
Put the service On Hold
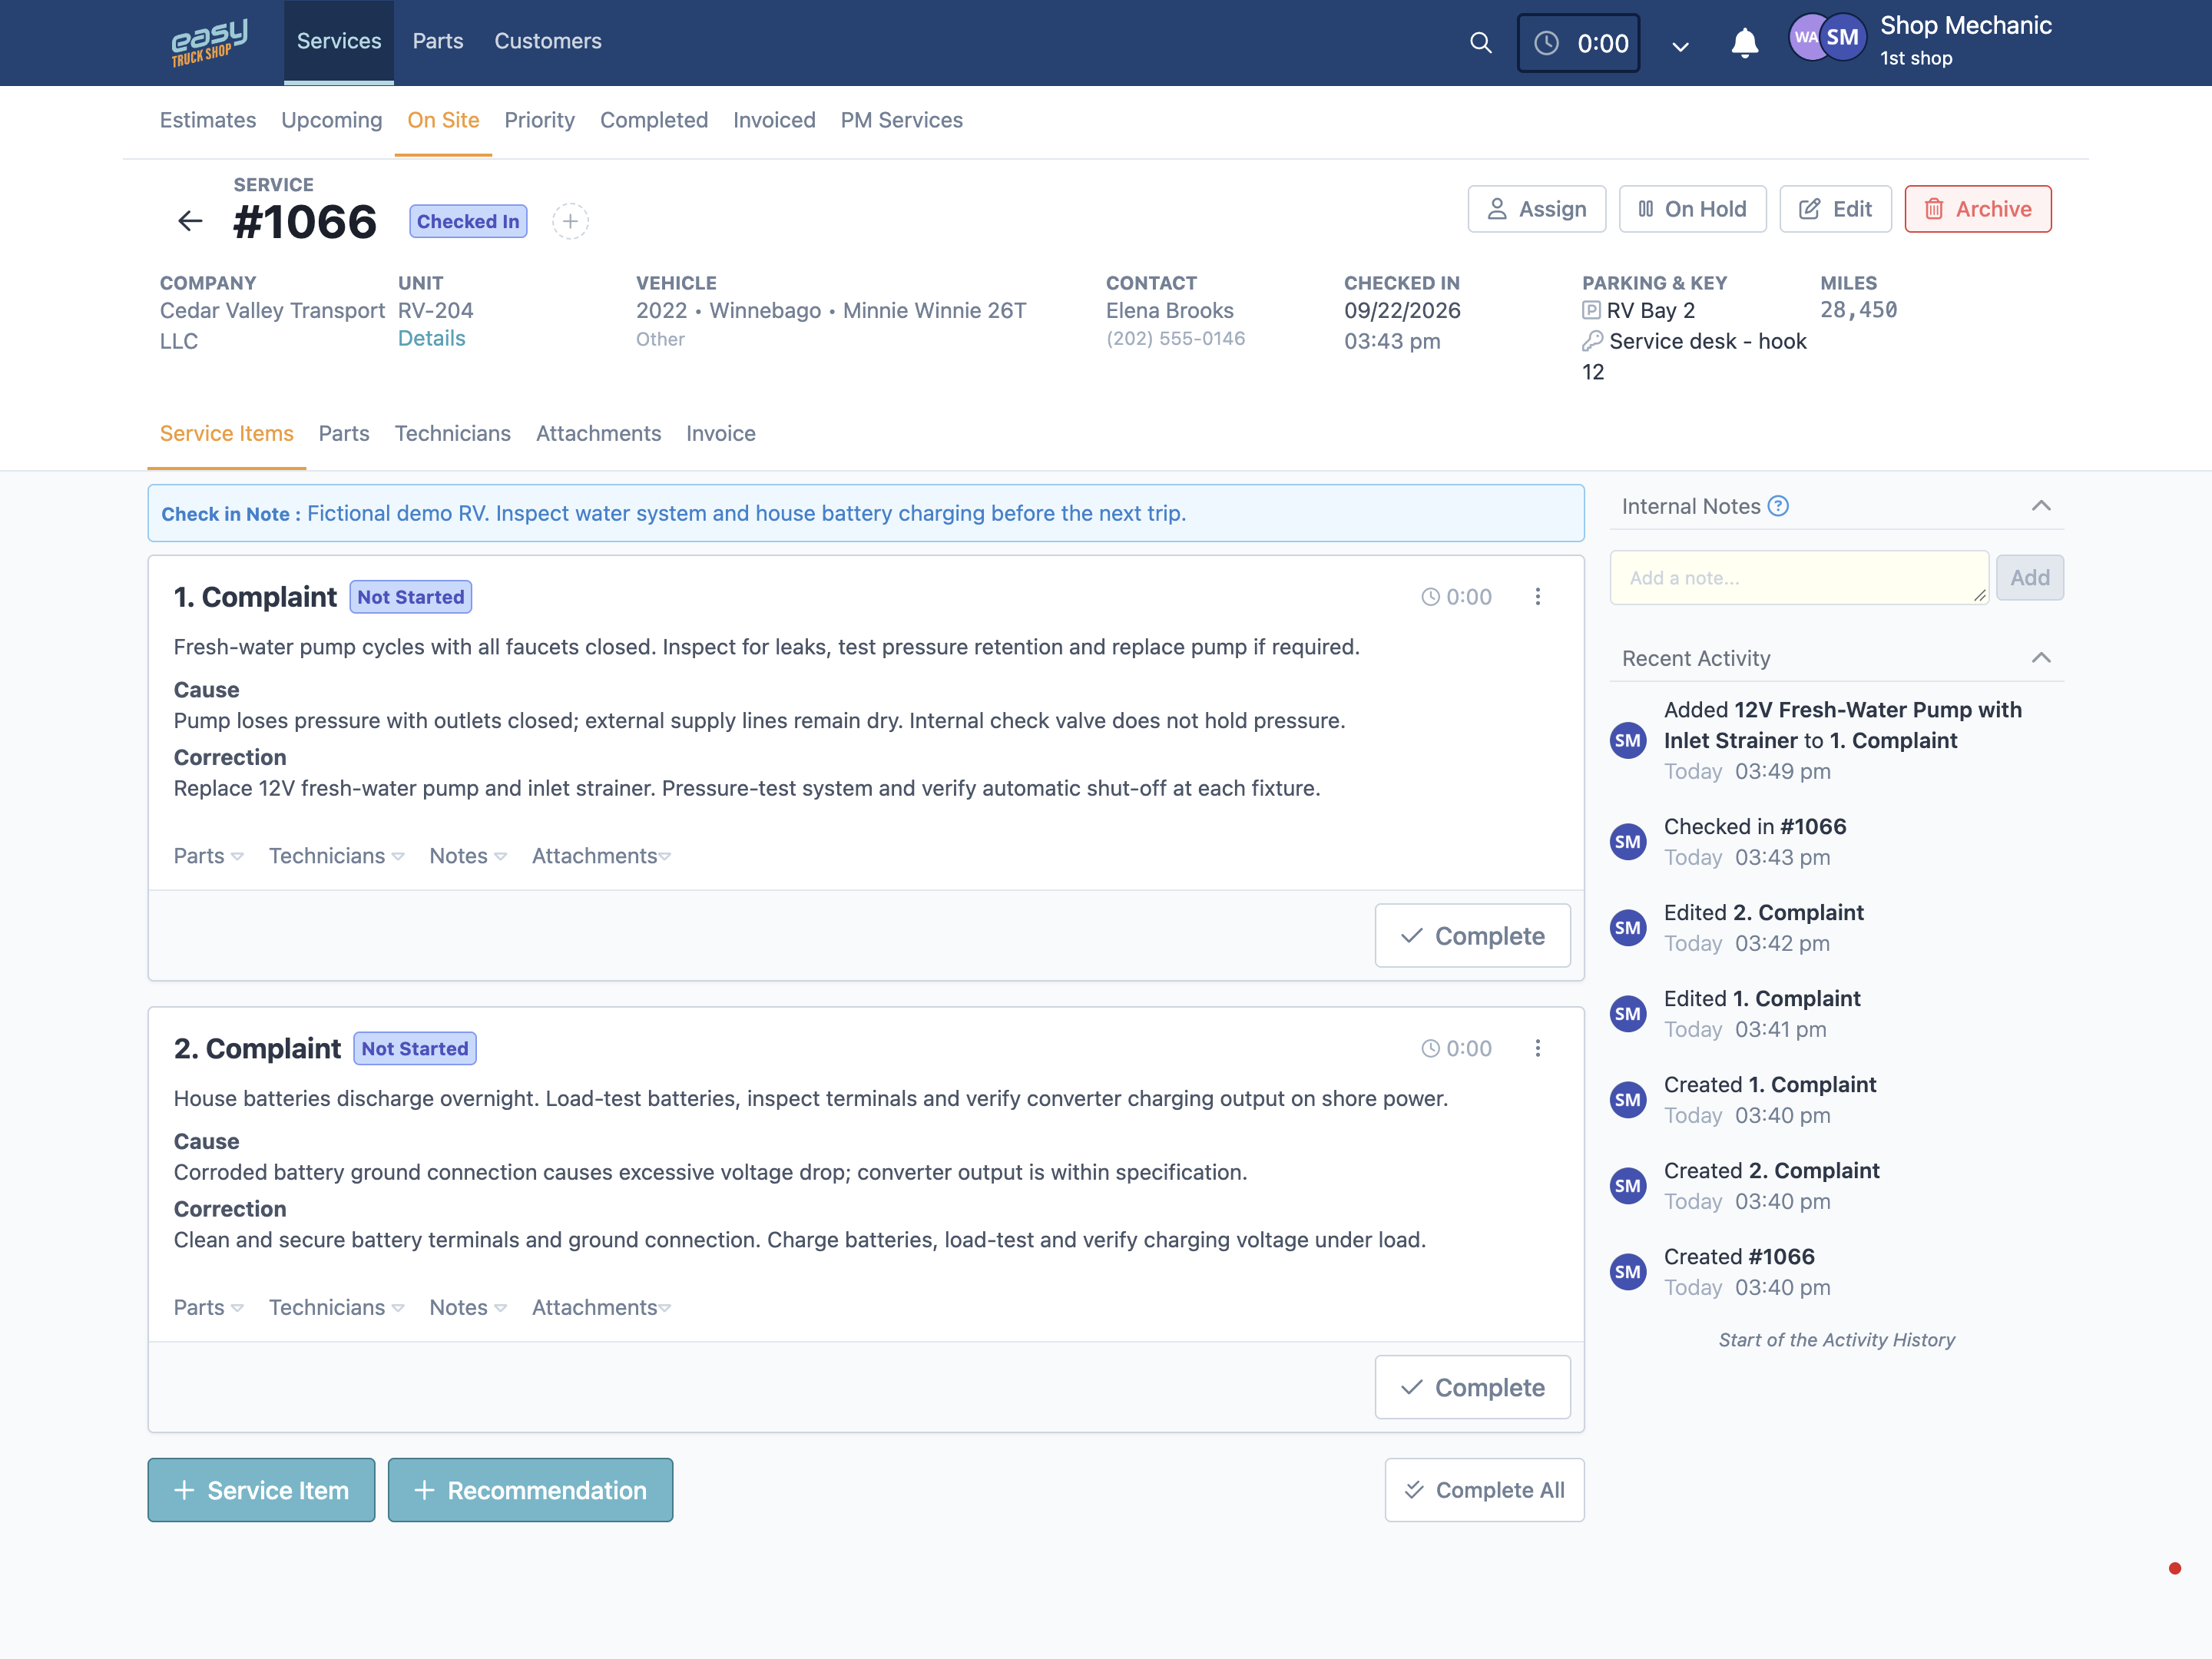point(1692,209)
